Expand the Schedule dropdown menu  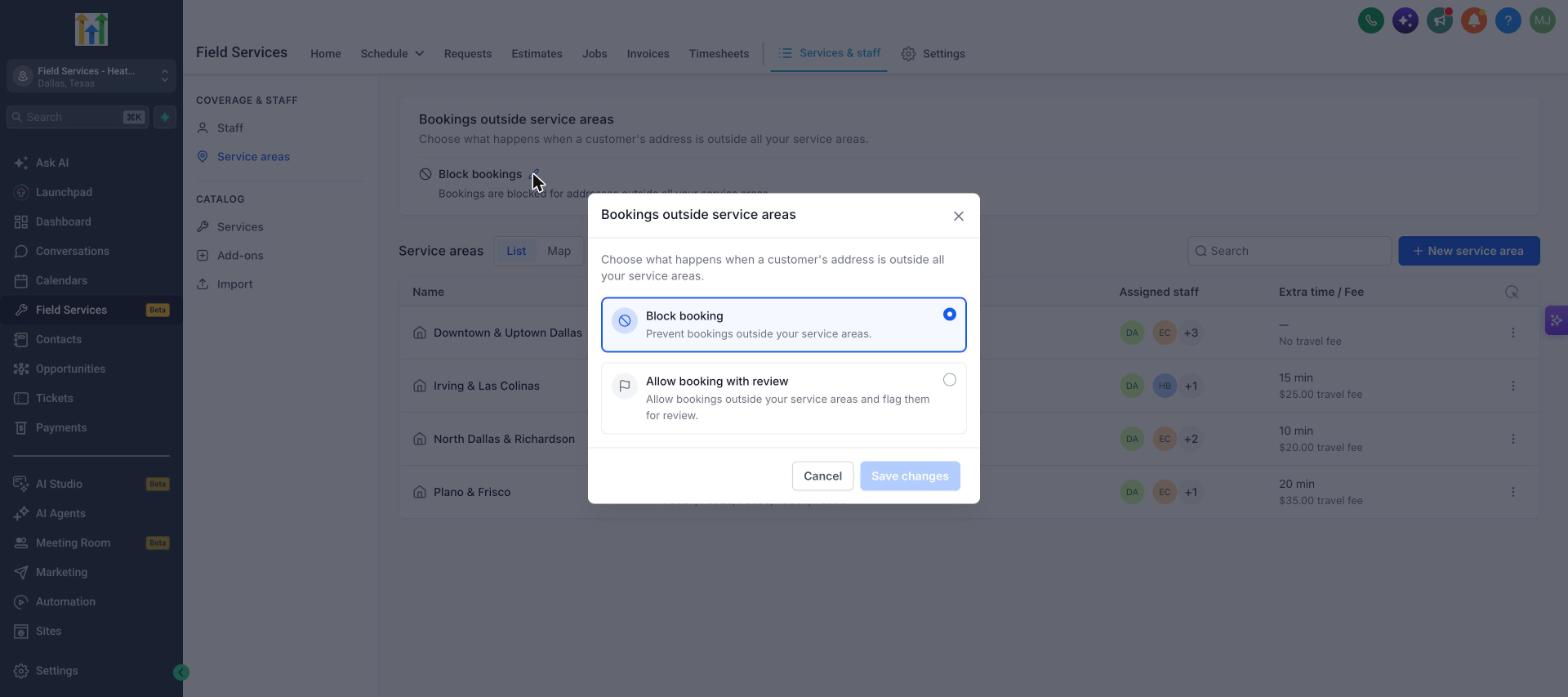pos(392,54)
